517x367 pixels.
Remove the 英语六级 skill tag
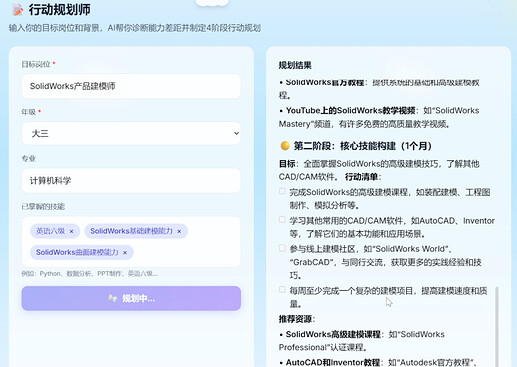(x=71, y=231)
